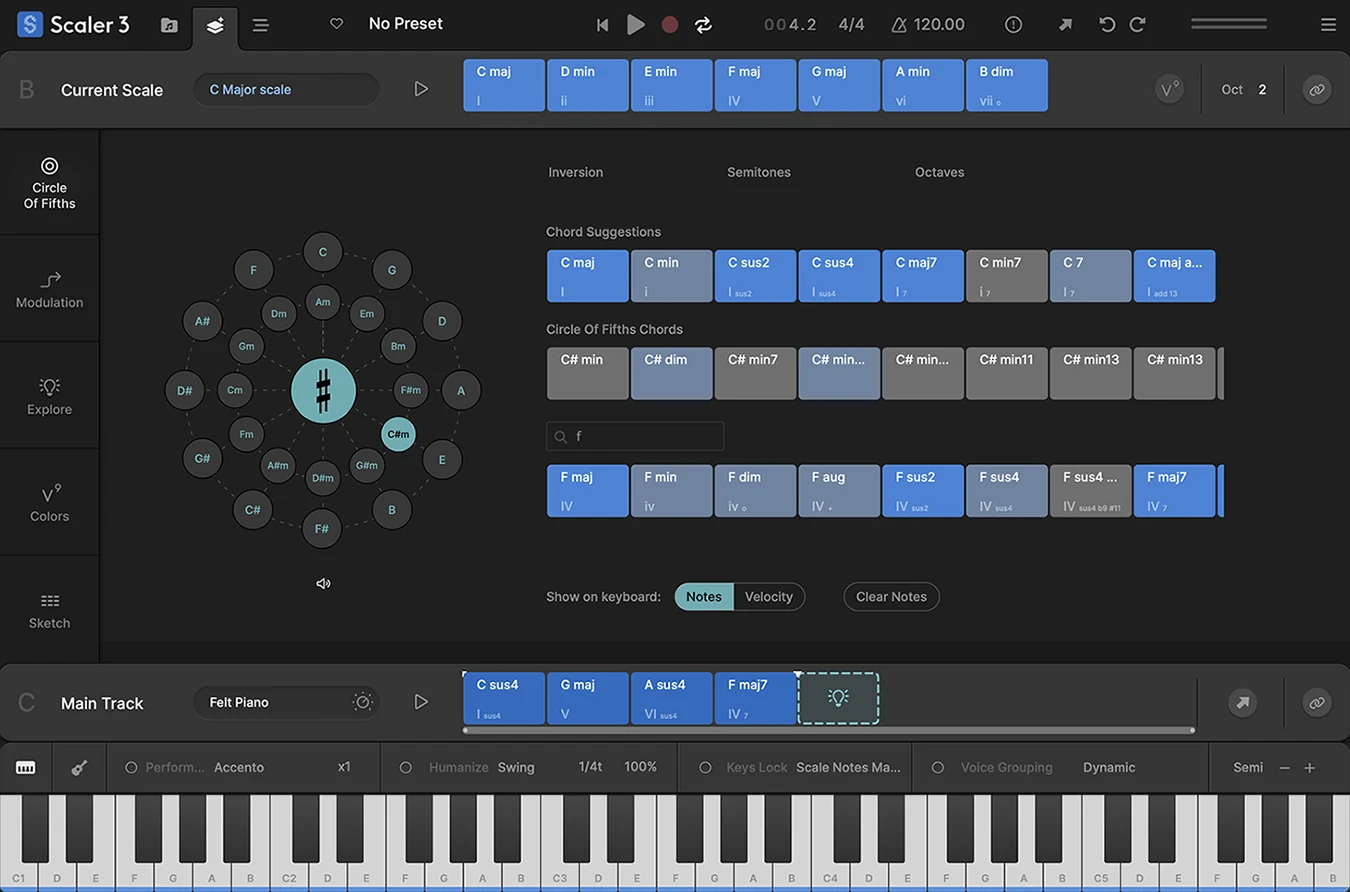The image size is (1350, 892).
Task: Enable the Performance toggle
Action: pyautogui.click(x=131, y=768)
